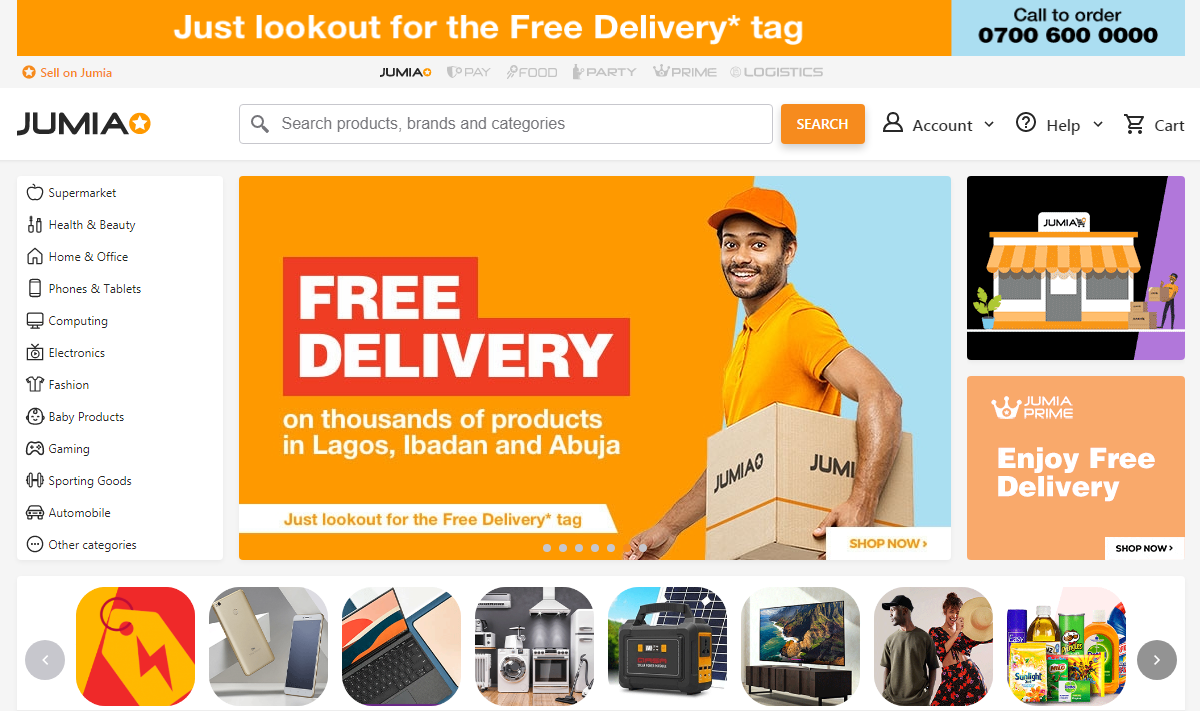Expand the Account dropdown
This screenshot has height=711, width=1200.
[x=938, y=124]
